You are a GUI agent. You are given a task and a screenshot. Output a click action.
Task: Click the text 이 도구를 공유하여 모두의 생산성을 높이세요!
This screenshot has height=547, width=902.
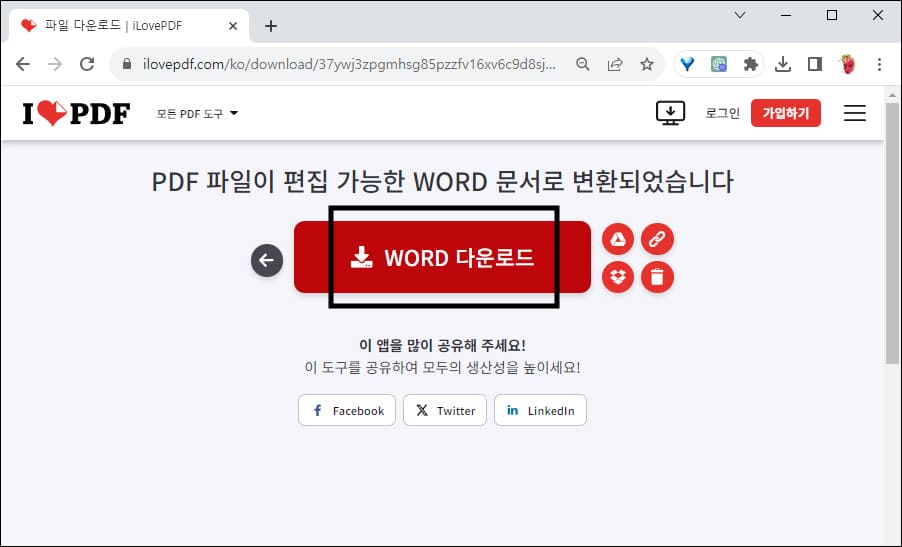coord(442,368)
